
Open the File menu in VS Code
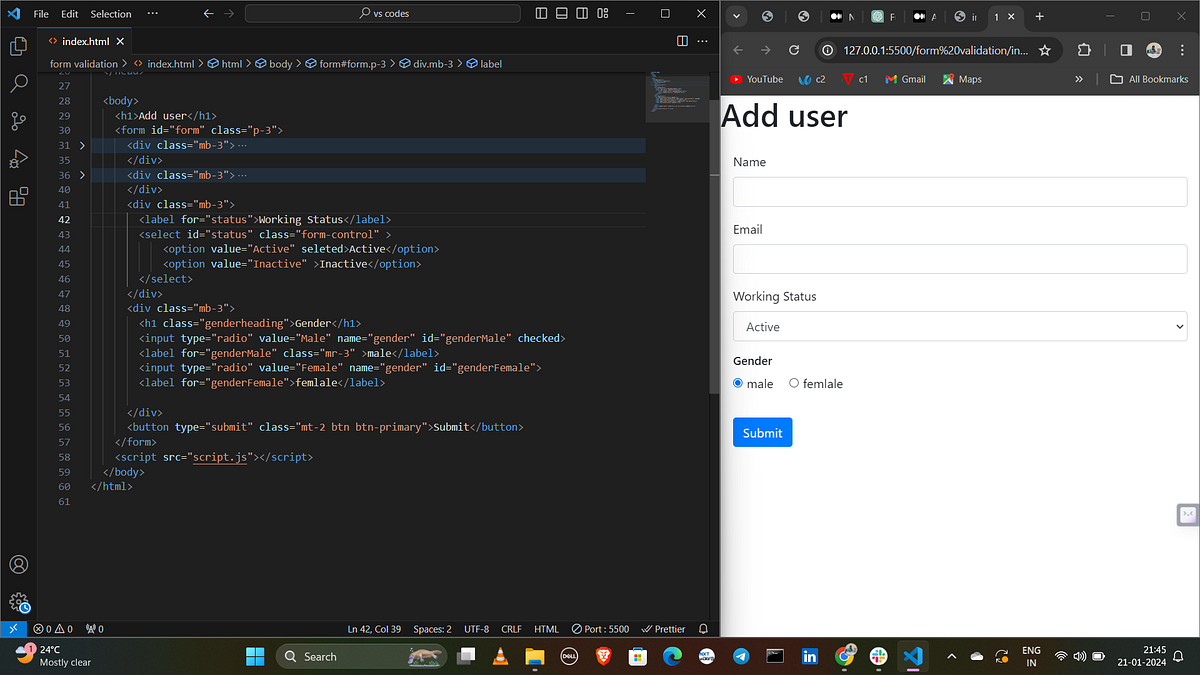click(40, 13)
